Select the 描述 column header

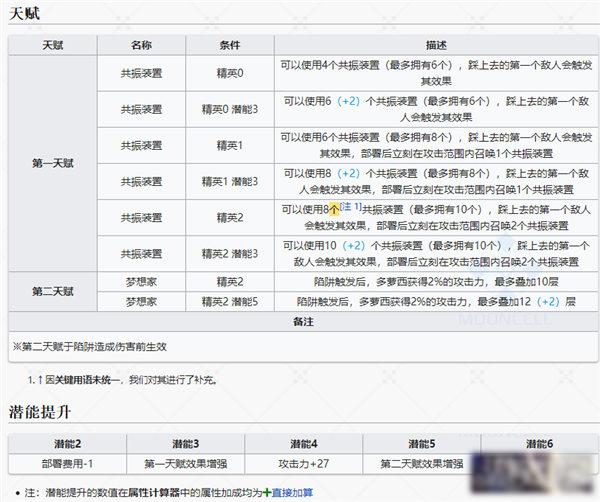click(436, 45)
